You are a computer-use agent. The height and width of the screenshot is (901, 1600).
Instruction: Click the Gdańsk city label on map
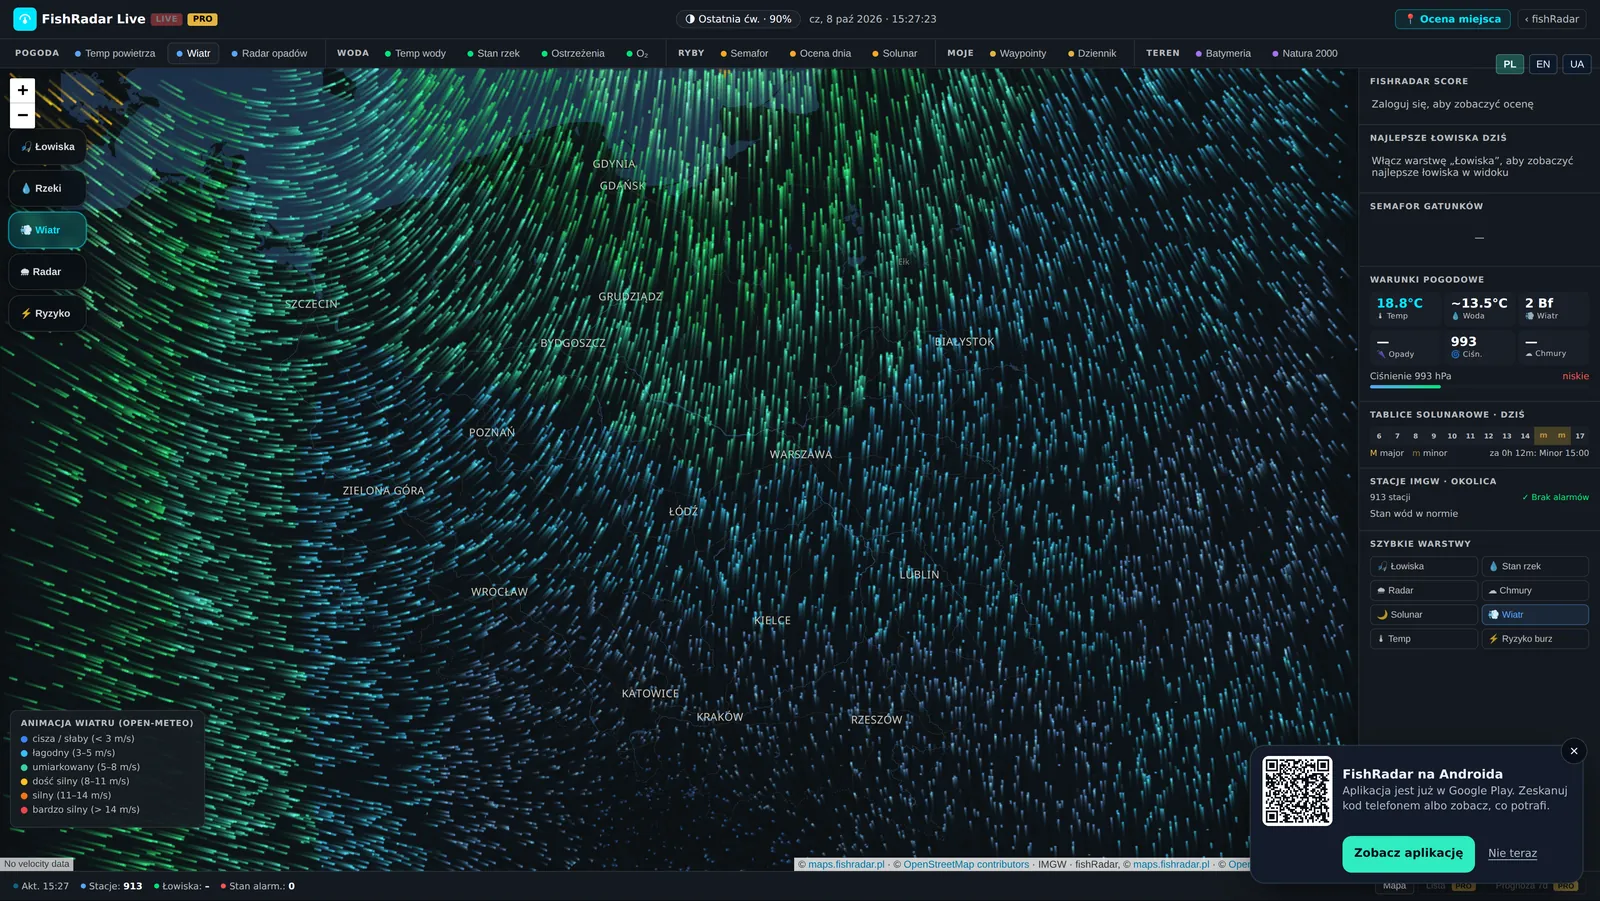(x=623, y=186)
